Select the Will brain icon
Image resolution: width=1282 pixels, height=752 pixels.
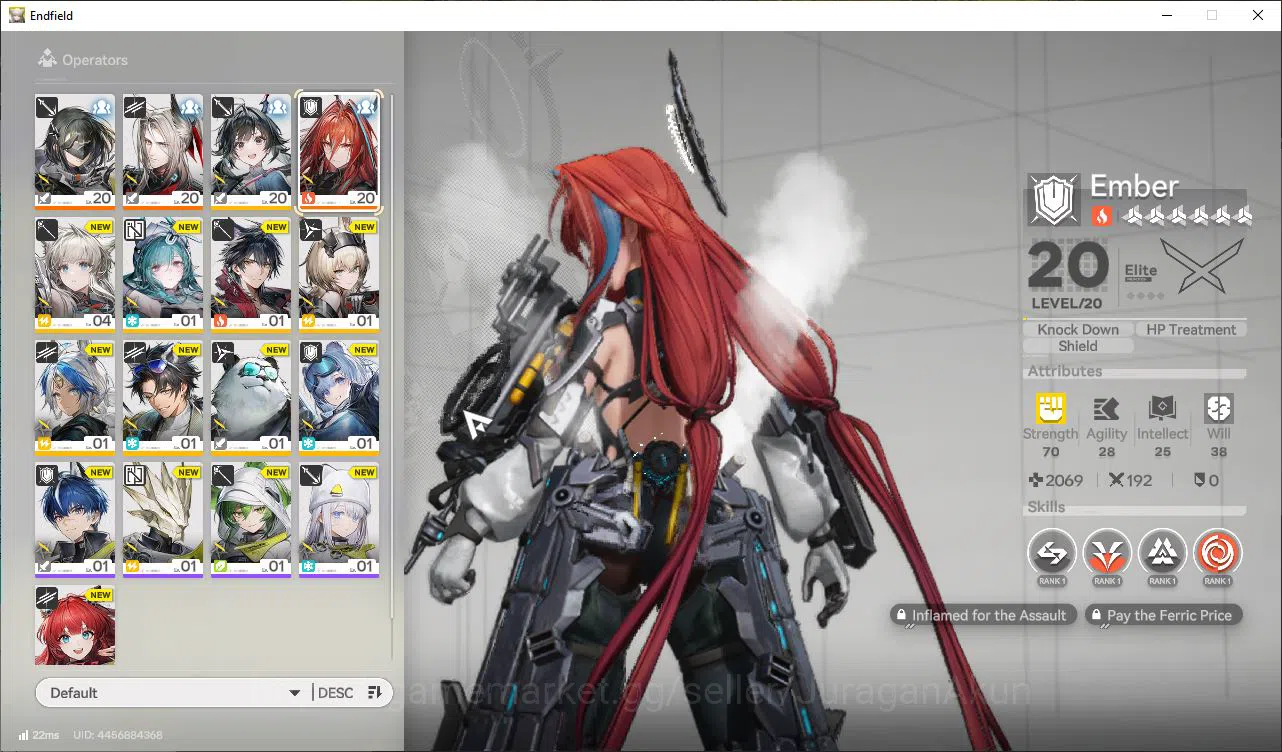coord(1219,408)
